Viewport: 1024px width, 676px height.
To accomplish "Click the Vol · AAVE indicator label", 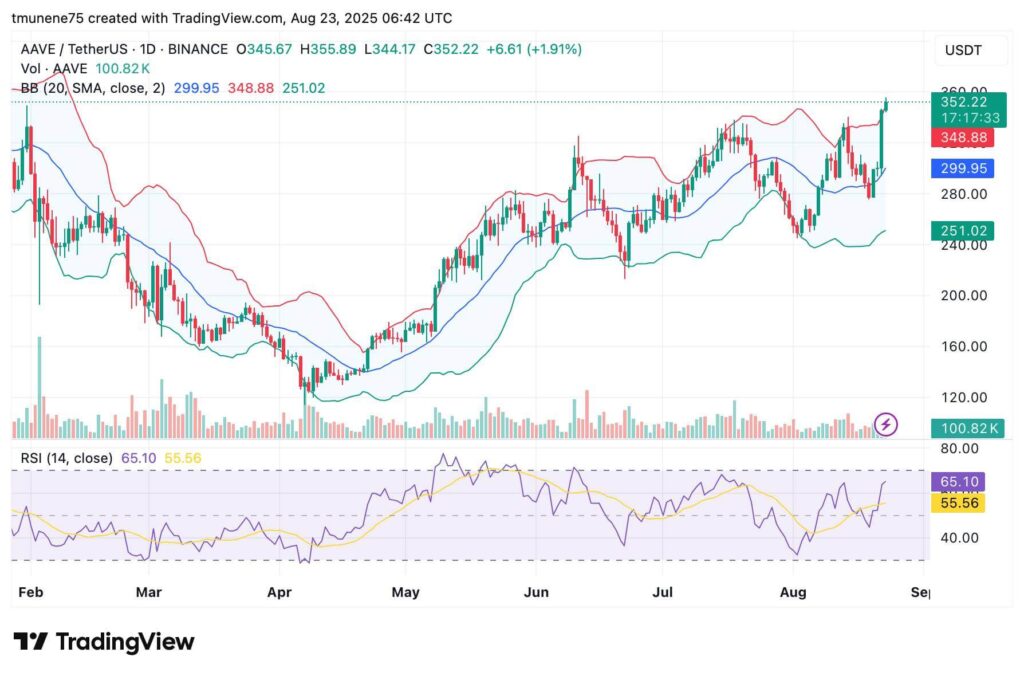I will coord(54,69).
